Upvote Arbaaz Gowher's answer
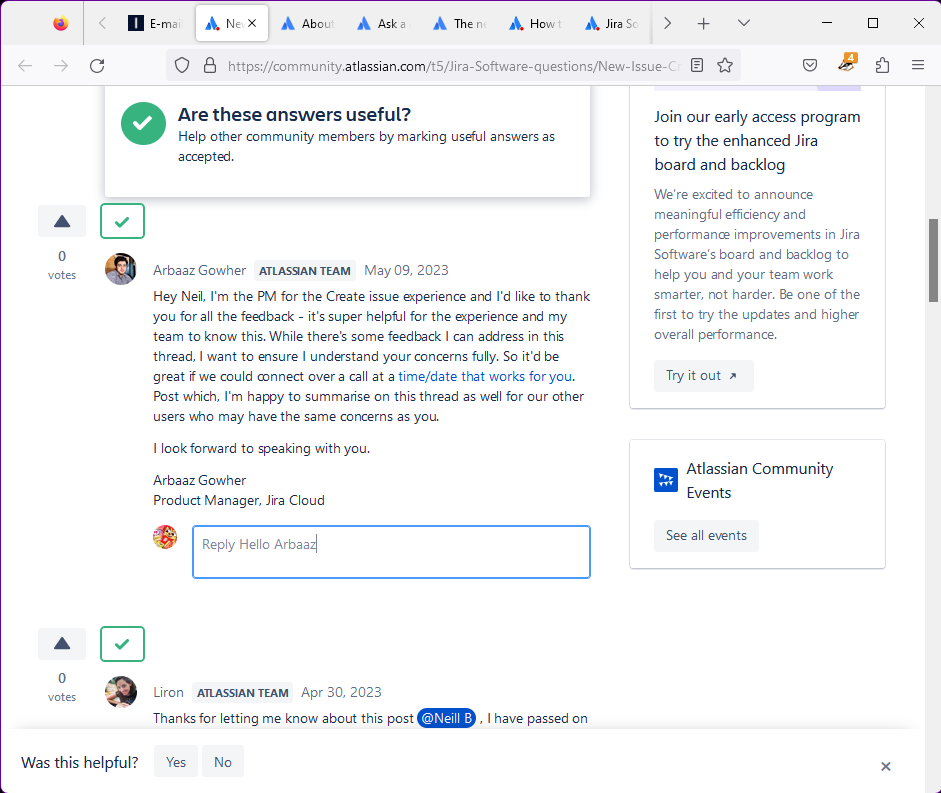The width and height of the screenshot is (941, 793). pos(62,221)
